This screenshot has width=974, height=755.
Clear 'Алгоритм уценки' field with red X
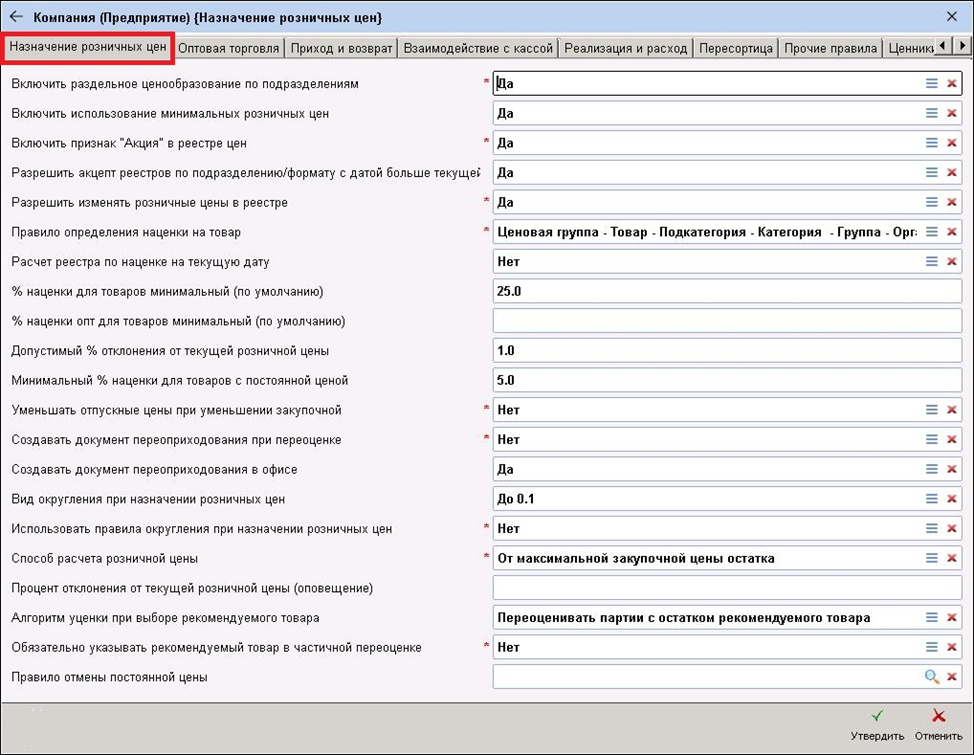[952, 618]
